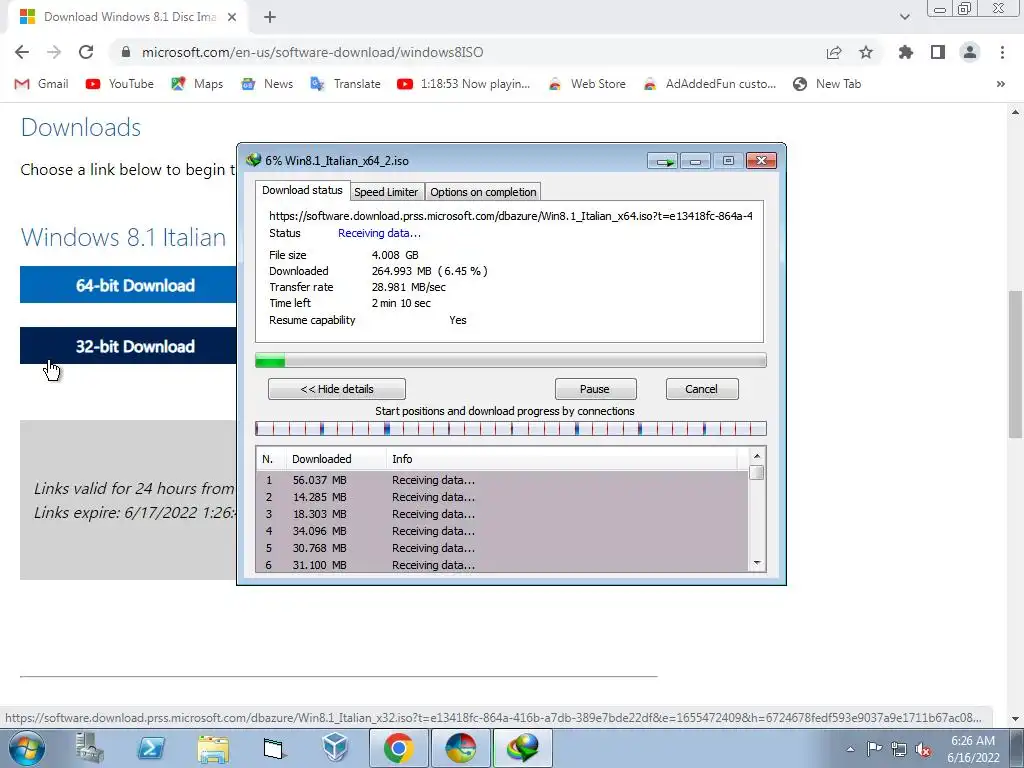
Task: Click the connections list scroll up arrow
Action: click(x=757, y=456)
